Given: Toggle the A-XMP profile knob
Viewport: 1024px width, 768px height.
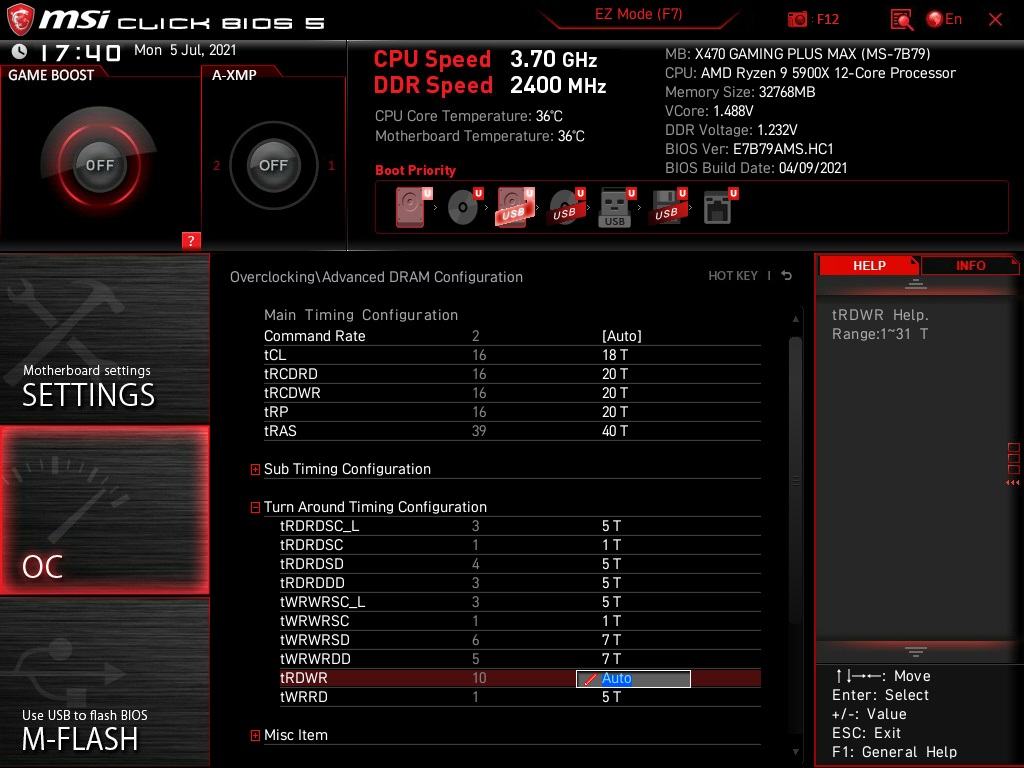Looking at the screenshot, I should tap(273, 165).
